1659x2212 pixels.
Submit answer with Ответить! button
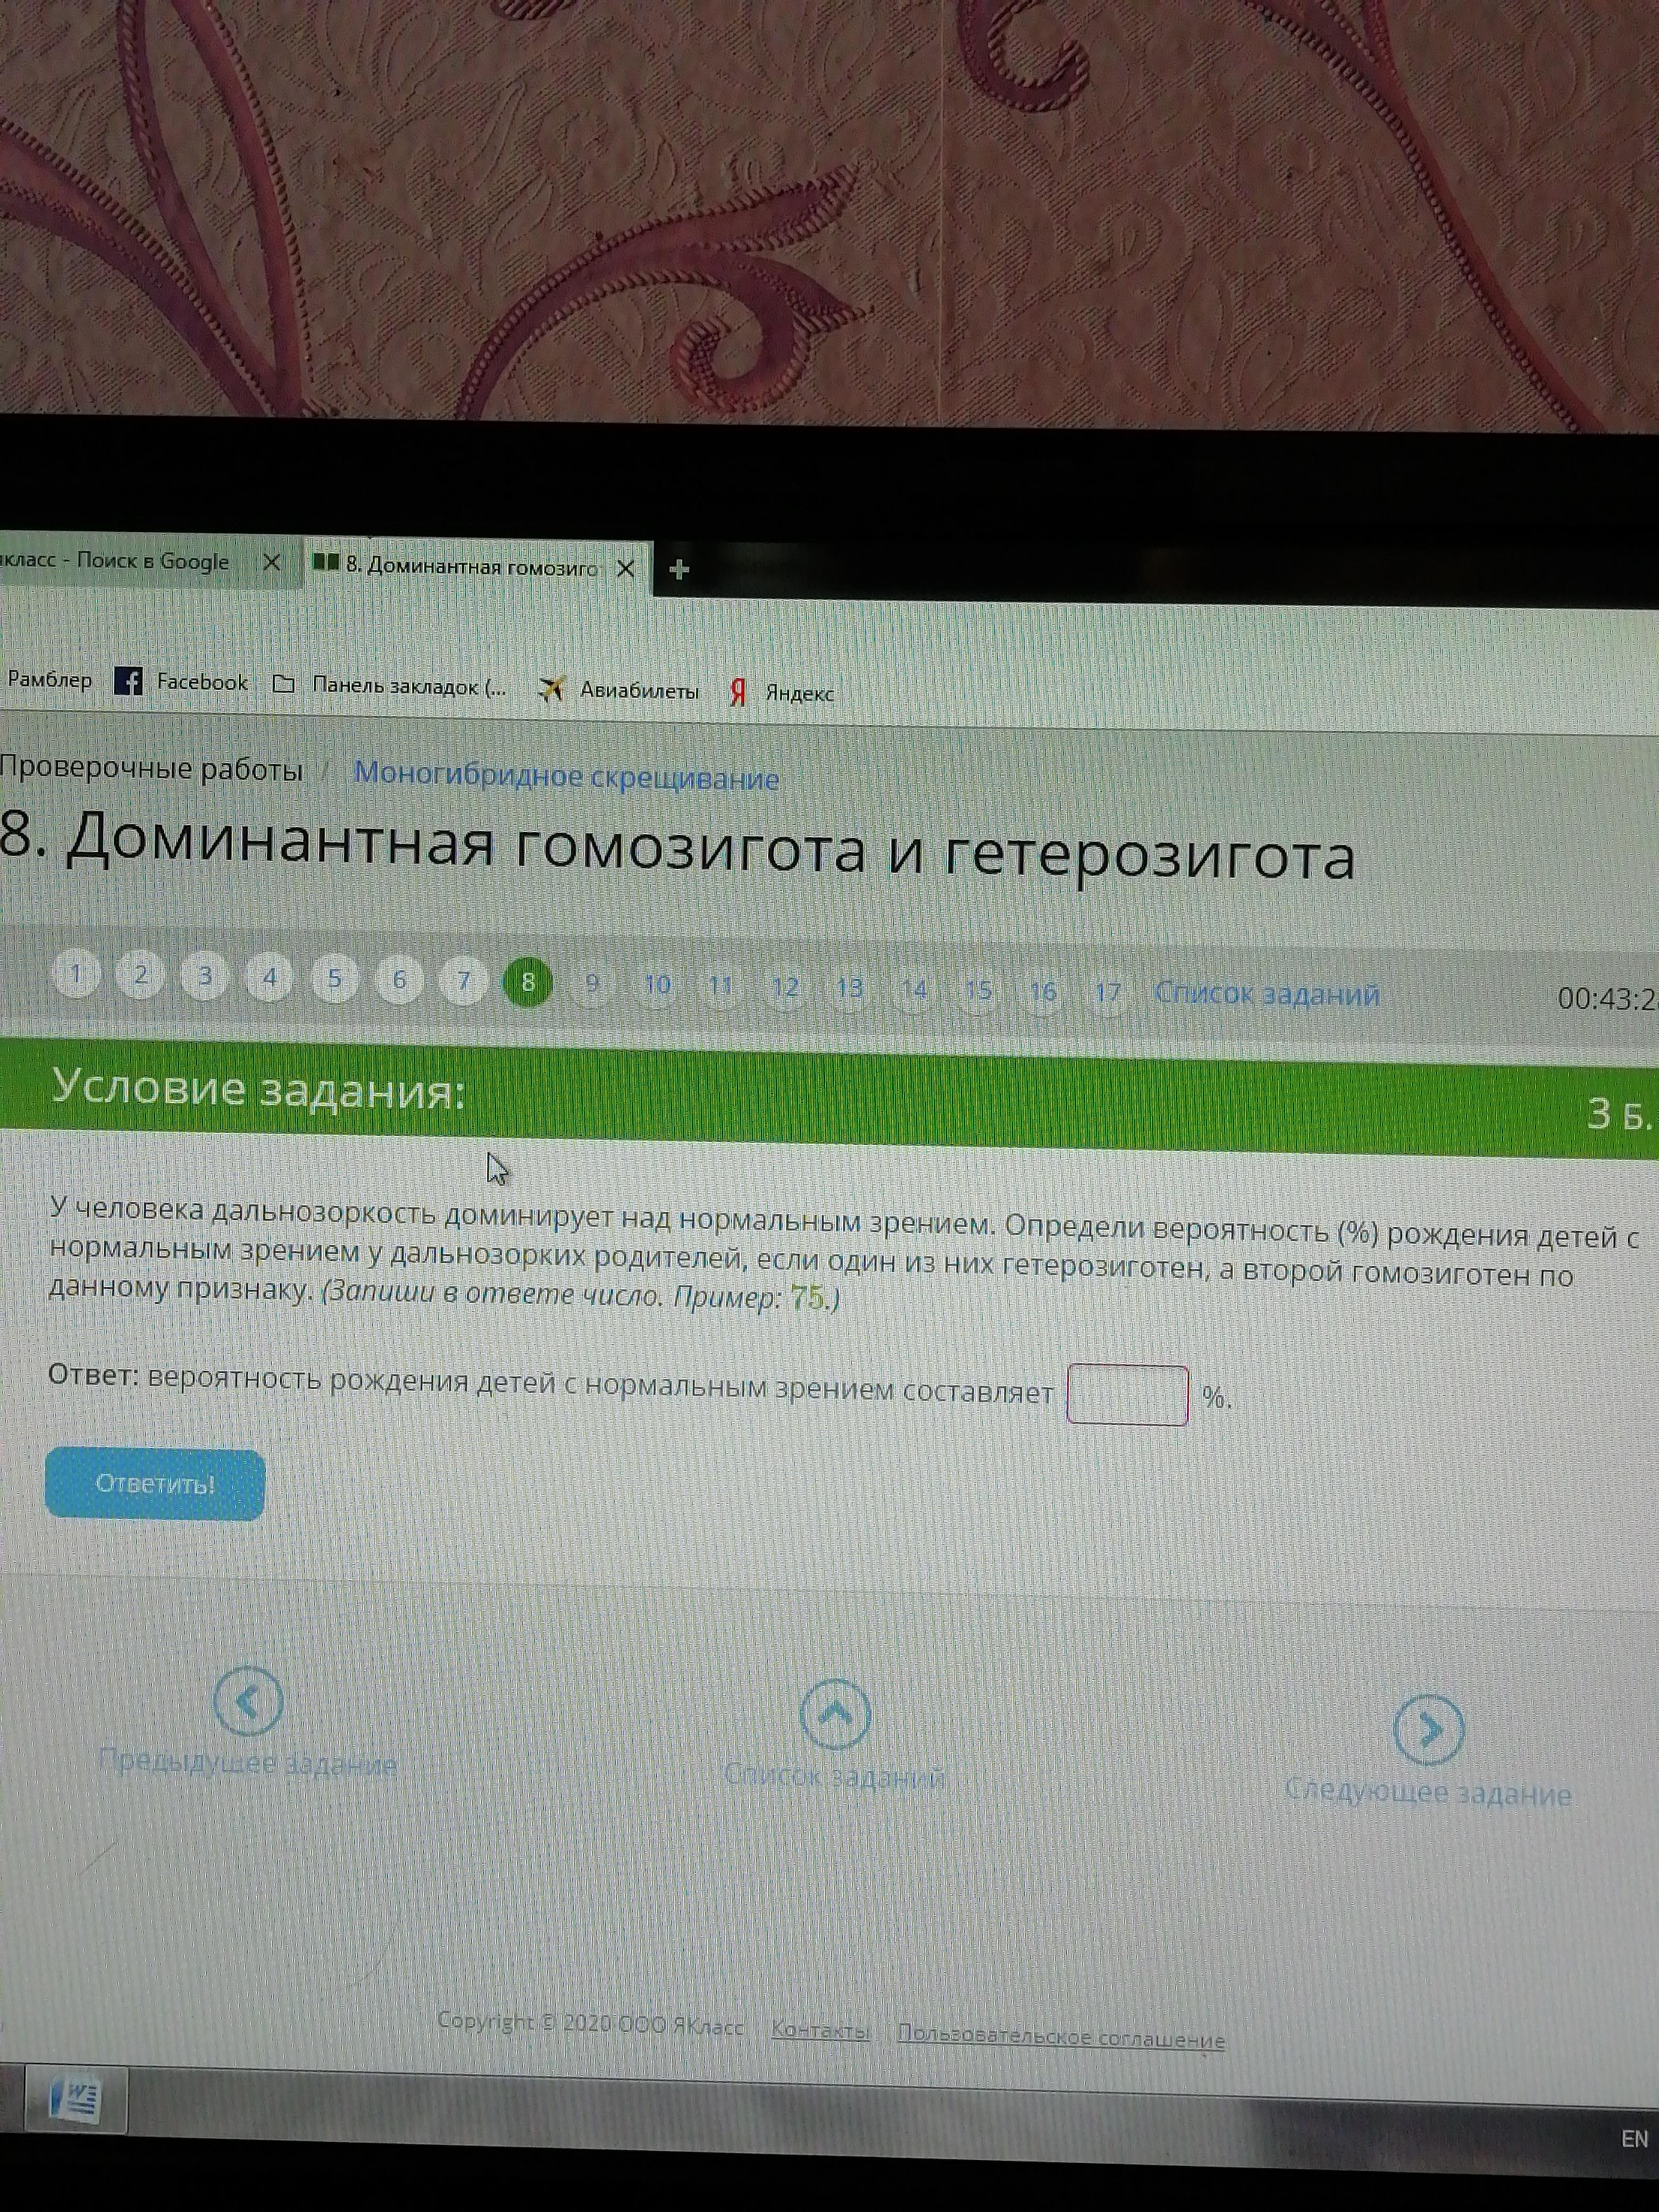pyautogui.click(x=155, y=1484)
